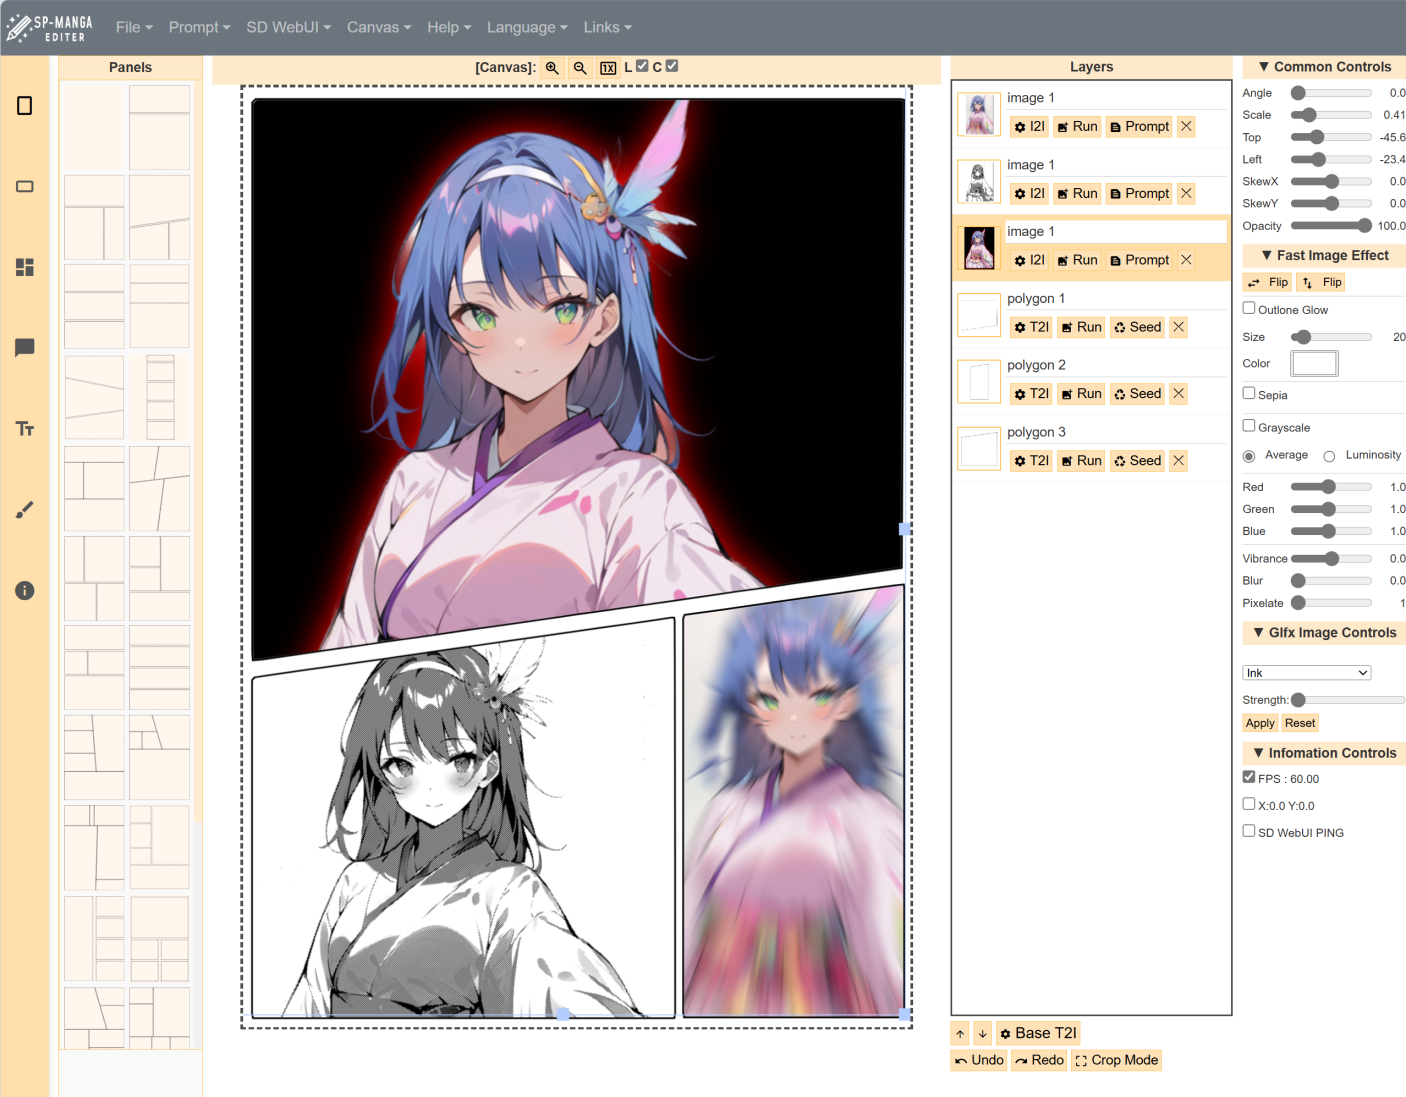
Task: Enable the Sepia effect checkbox
Action: point(1249,393)
